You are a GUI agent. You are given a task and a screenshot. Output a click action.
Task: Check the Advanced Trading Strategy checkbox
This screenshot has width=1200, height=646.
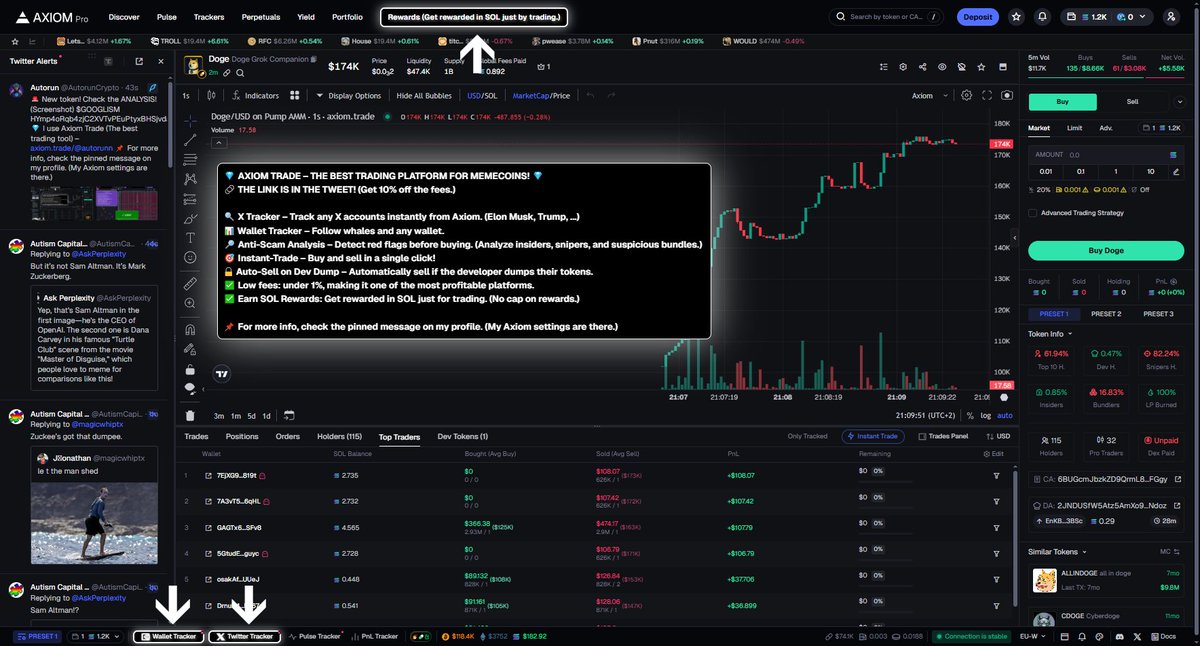1033,213
